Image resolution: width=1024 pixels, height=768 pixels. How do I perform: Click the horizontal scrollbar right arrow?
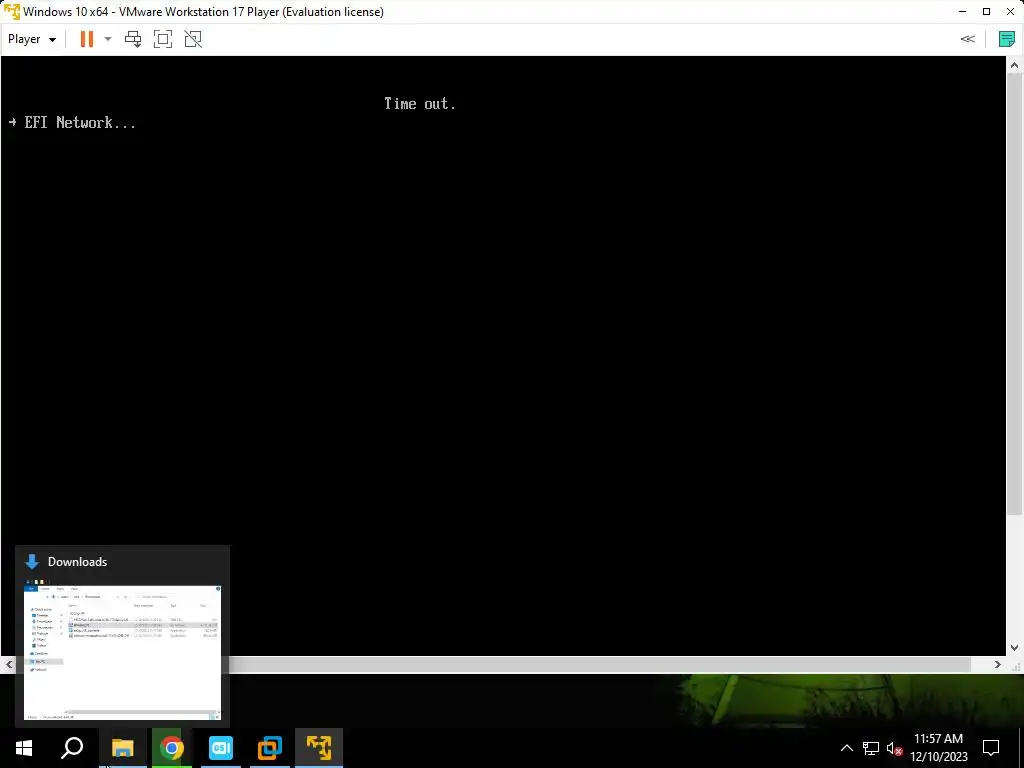click(x=997, y=665)
